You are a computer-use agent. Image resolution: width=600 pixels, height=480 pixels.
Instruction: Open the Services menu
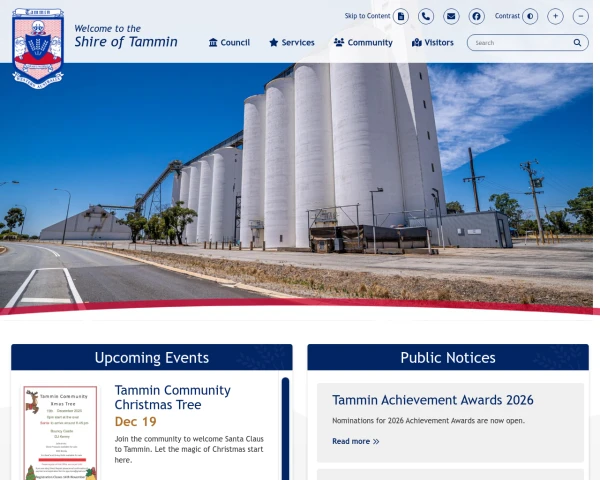[x=292, y=42]
